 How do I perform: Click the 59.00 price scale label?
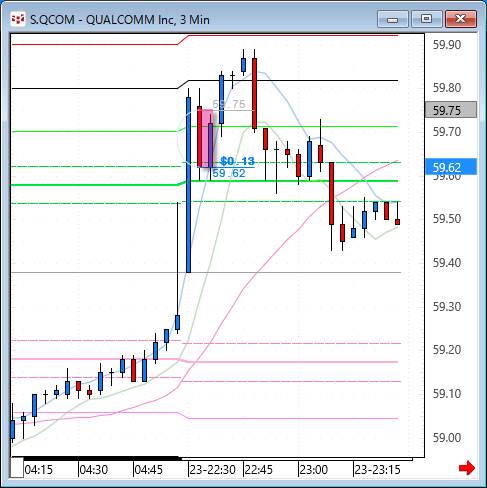click(447, 438)
